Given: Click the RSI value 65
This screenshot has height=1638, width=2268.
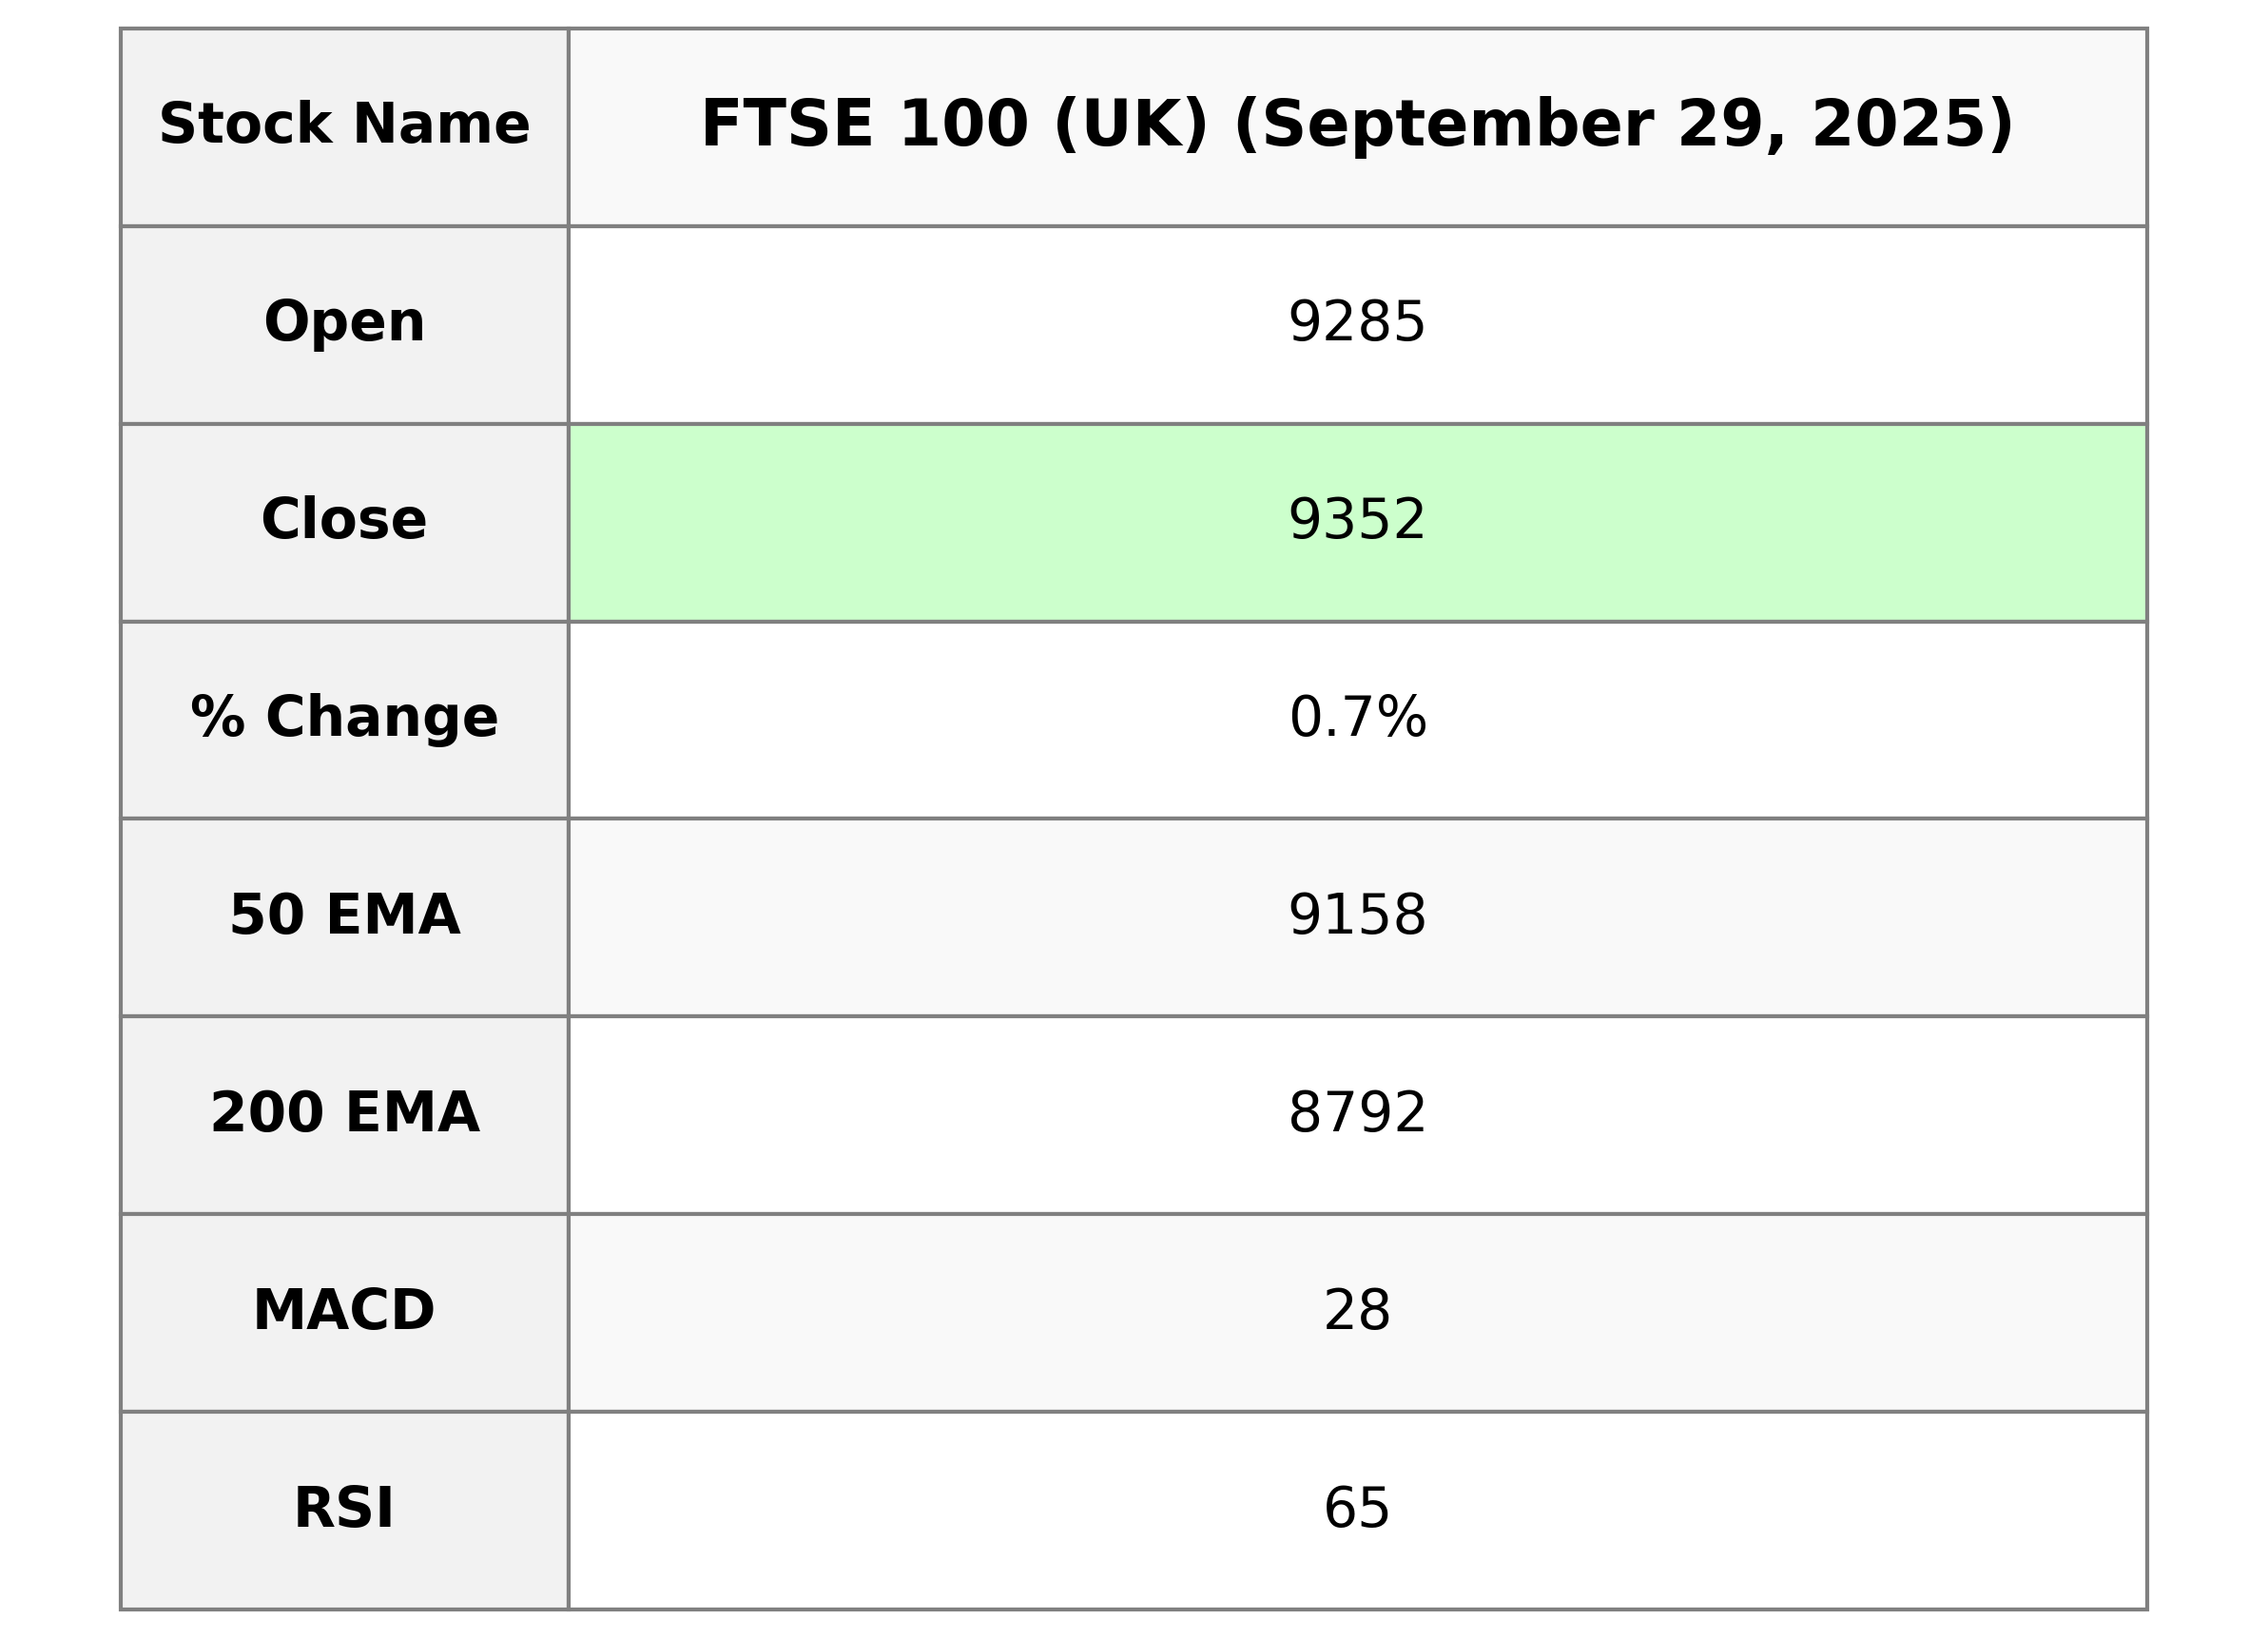Looking at the screenshot, I should [x=1356, y=1509].
